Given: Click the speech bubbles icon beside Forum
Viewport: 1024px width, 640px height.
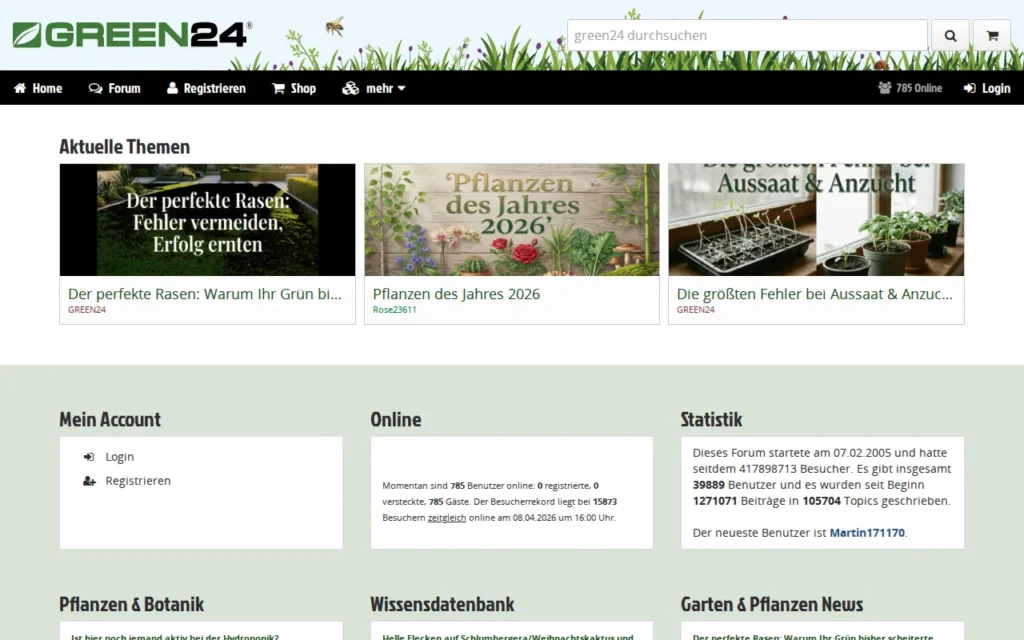Looking at the screenshot, I should 95,88.
